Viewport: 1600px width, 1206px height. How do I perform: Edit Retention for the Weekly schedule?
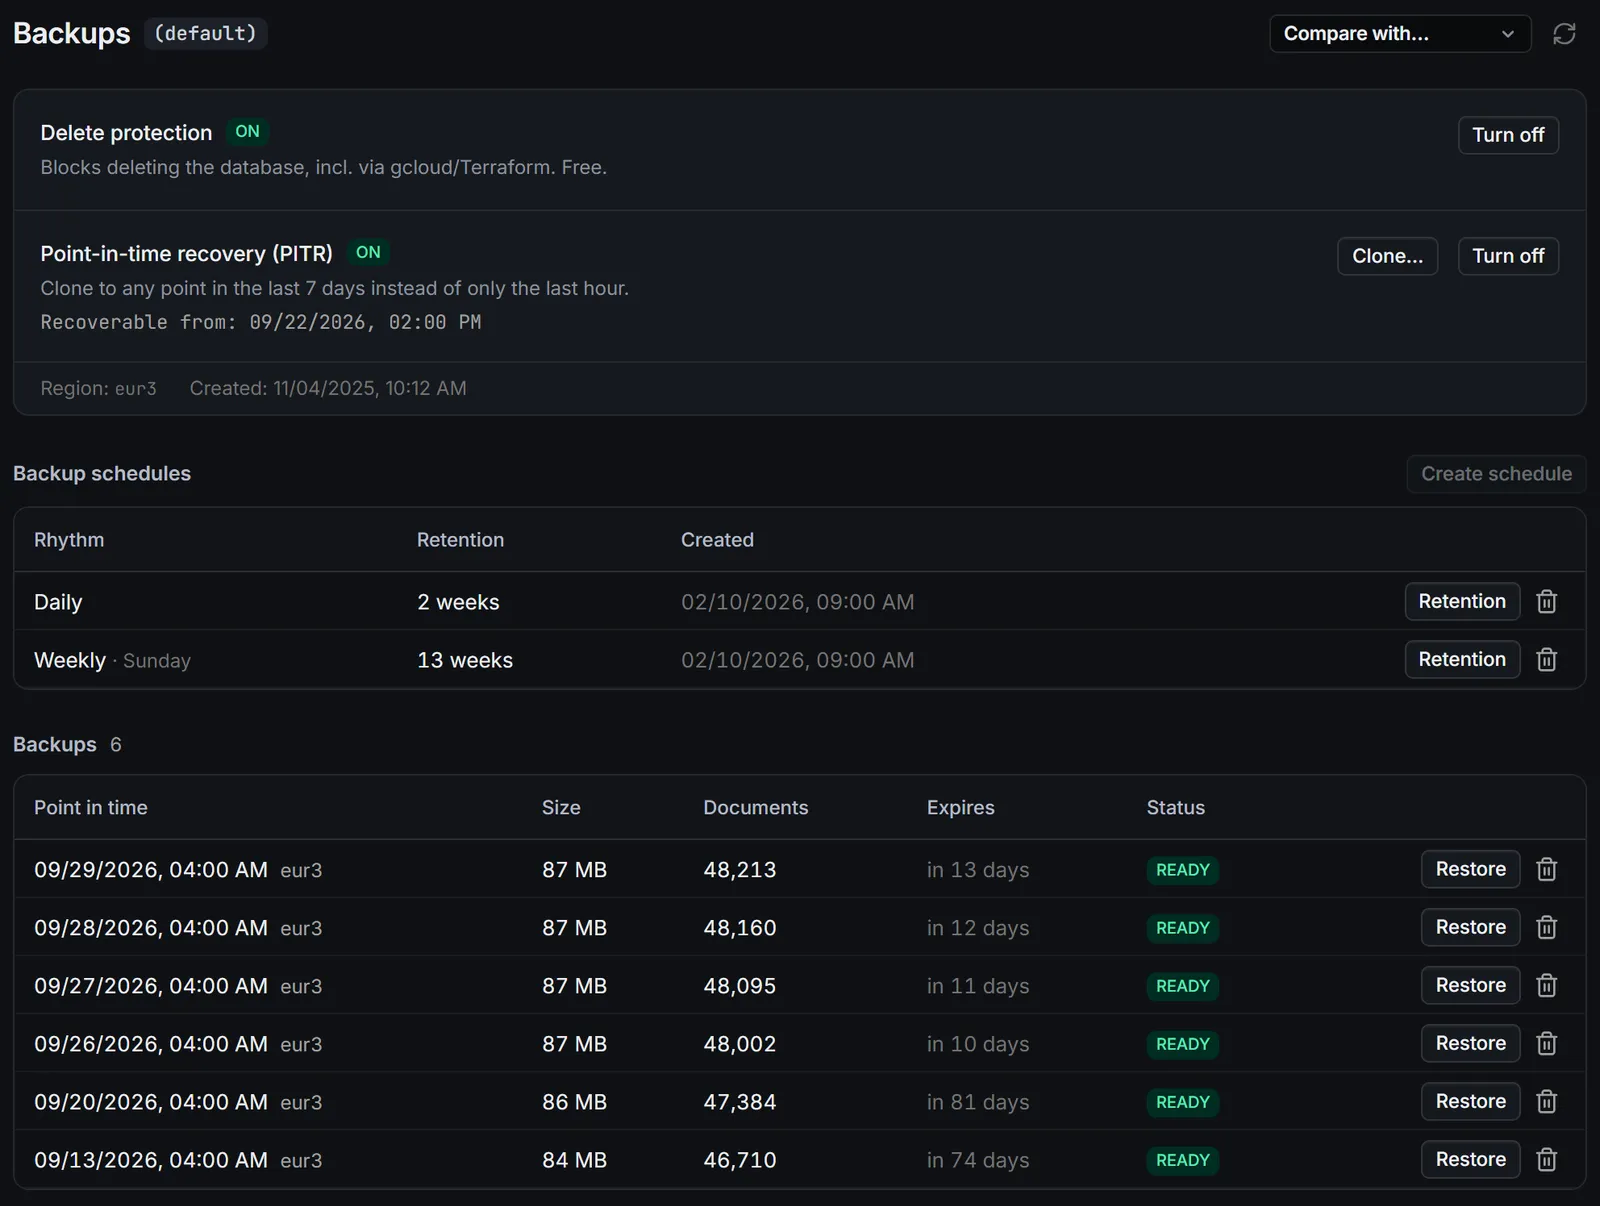click(x=1462, y=659)
